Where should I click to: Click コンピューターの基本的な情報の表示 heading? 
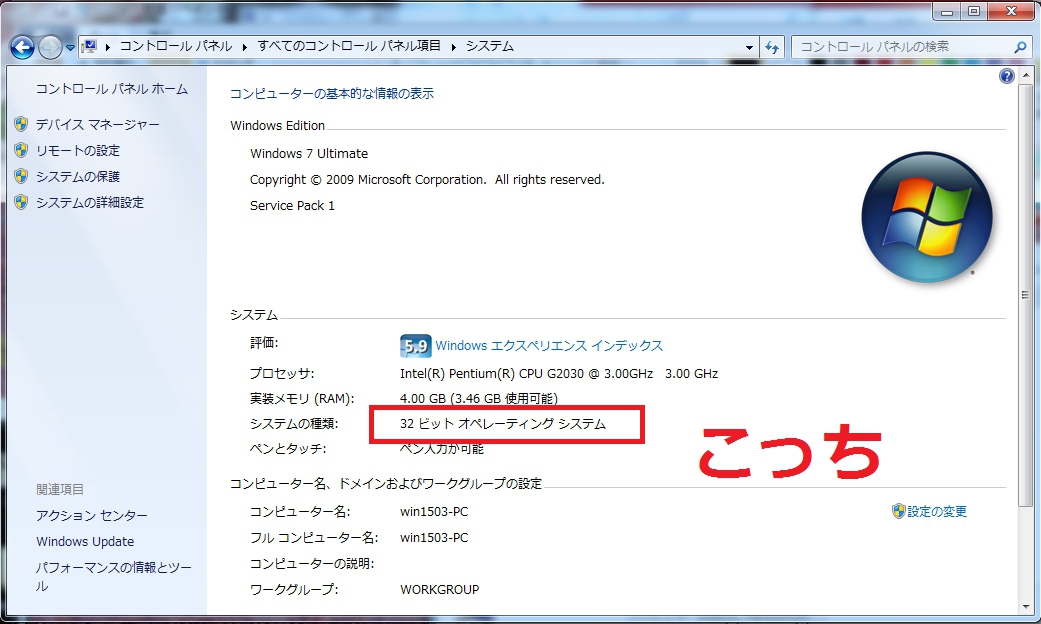pos(331,94)
